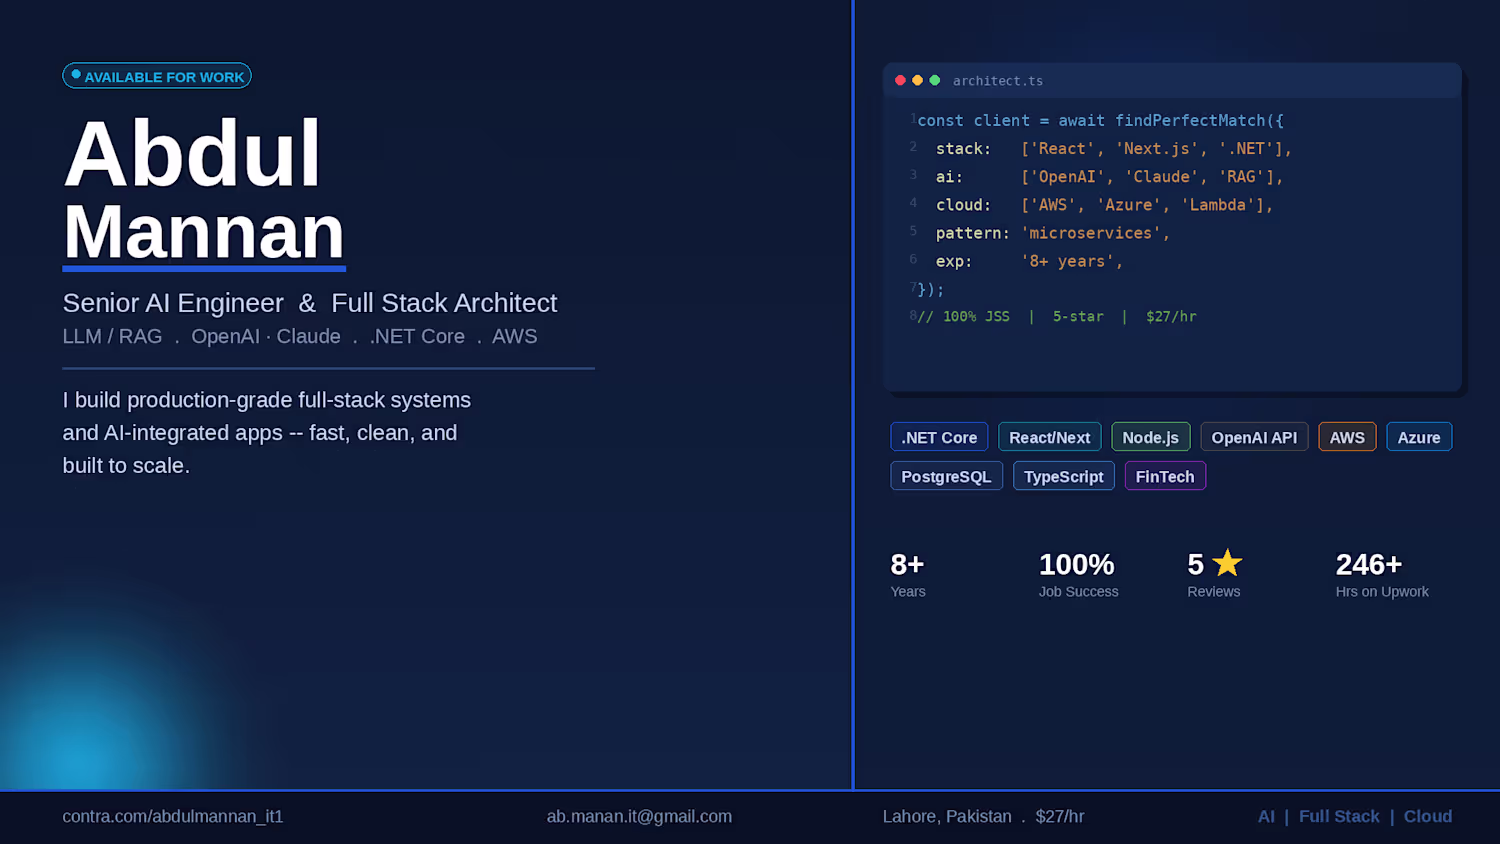Click the 'Full Stack' footer label
Screen dimensions: 1500x844
coord(1339,816)
